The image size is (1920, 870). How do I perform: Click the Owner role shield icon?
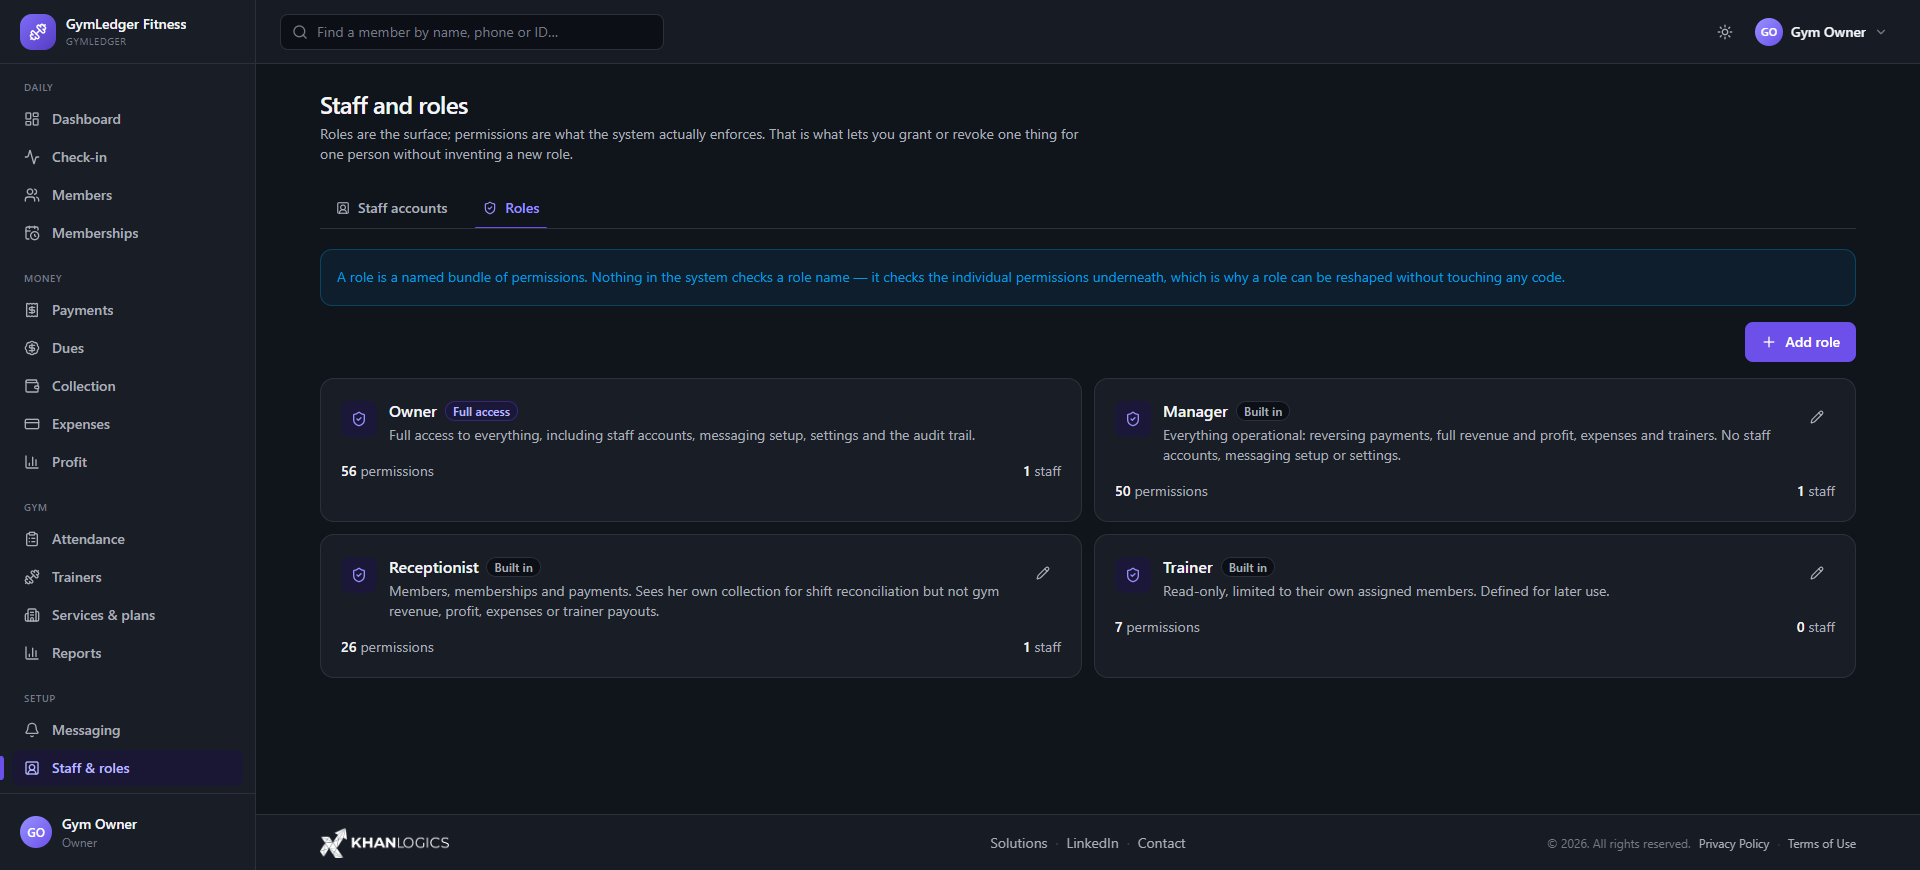[359, 419]
